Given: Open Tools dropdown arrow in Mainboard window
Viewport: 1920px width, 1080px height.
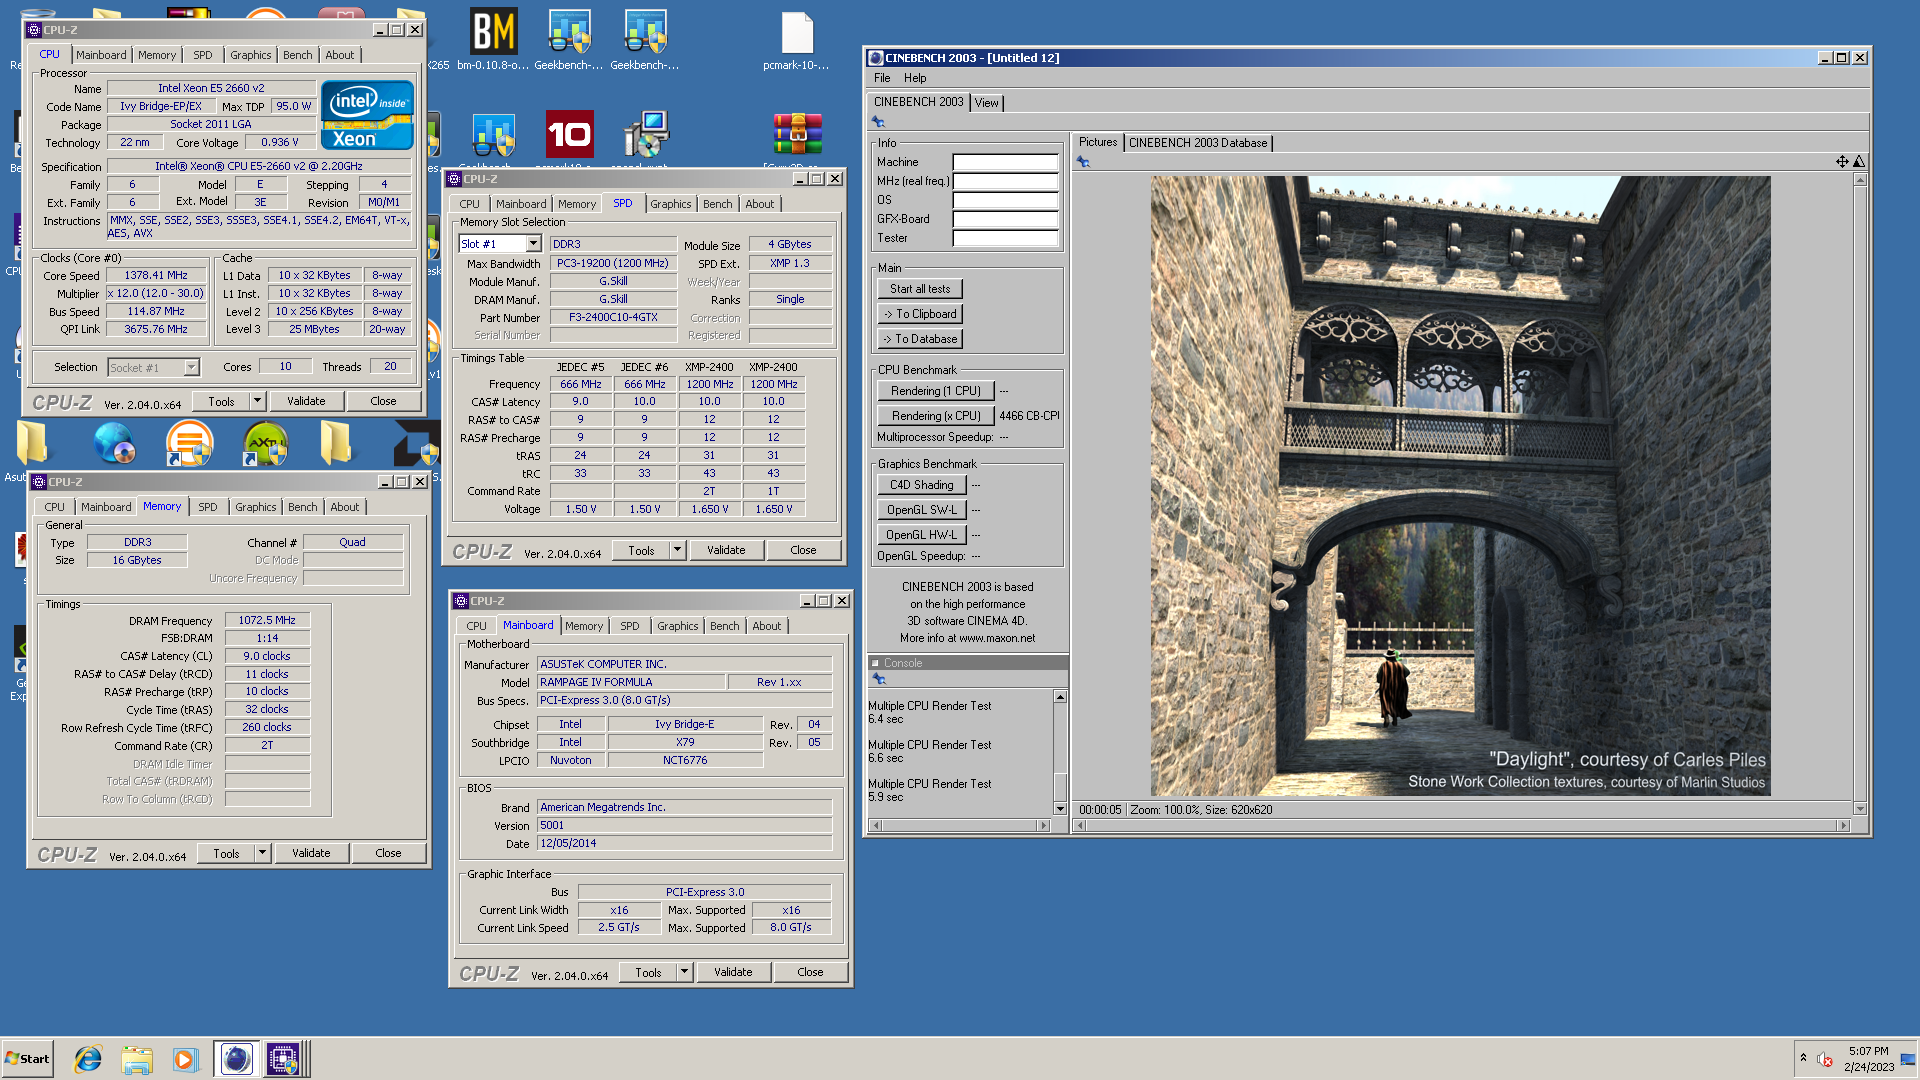Looking at the screenshot, I should (x=684, y=972).
